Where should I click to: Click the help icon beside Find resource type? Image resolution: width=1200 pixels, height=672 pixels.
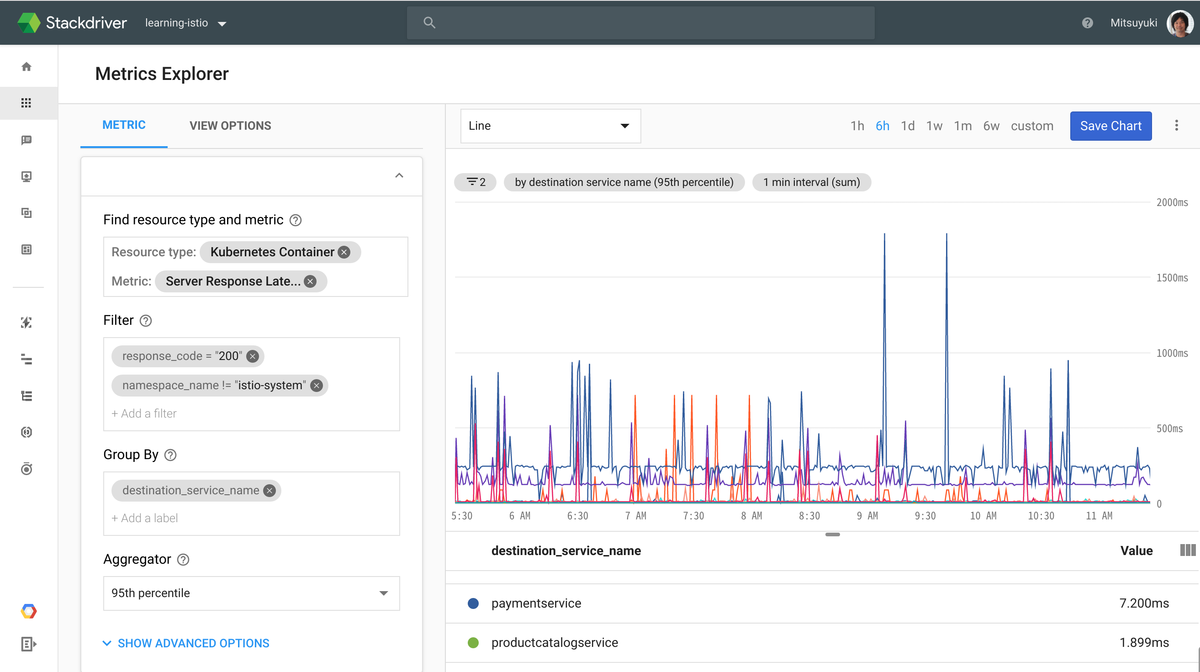295,220
